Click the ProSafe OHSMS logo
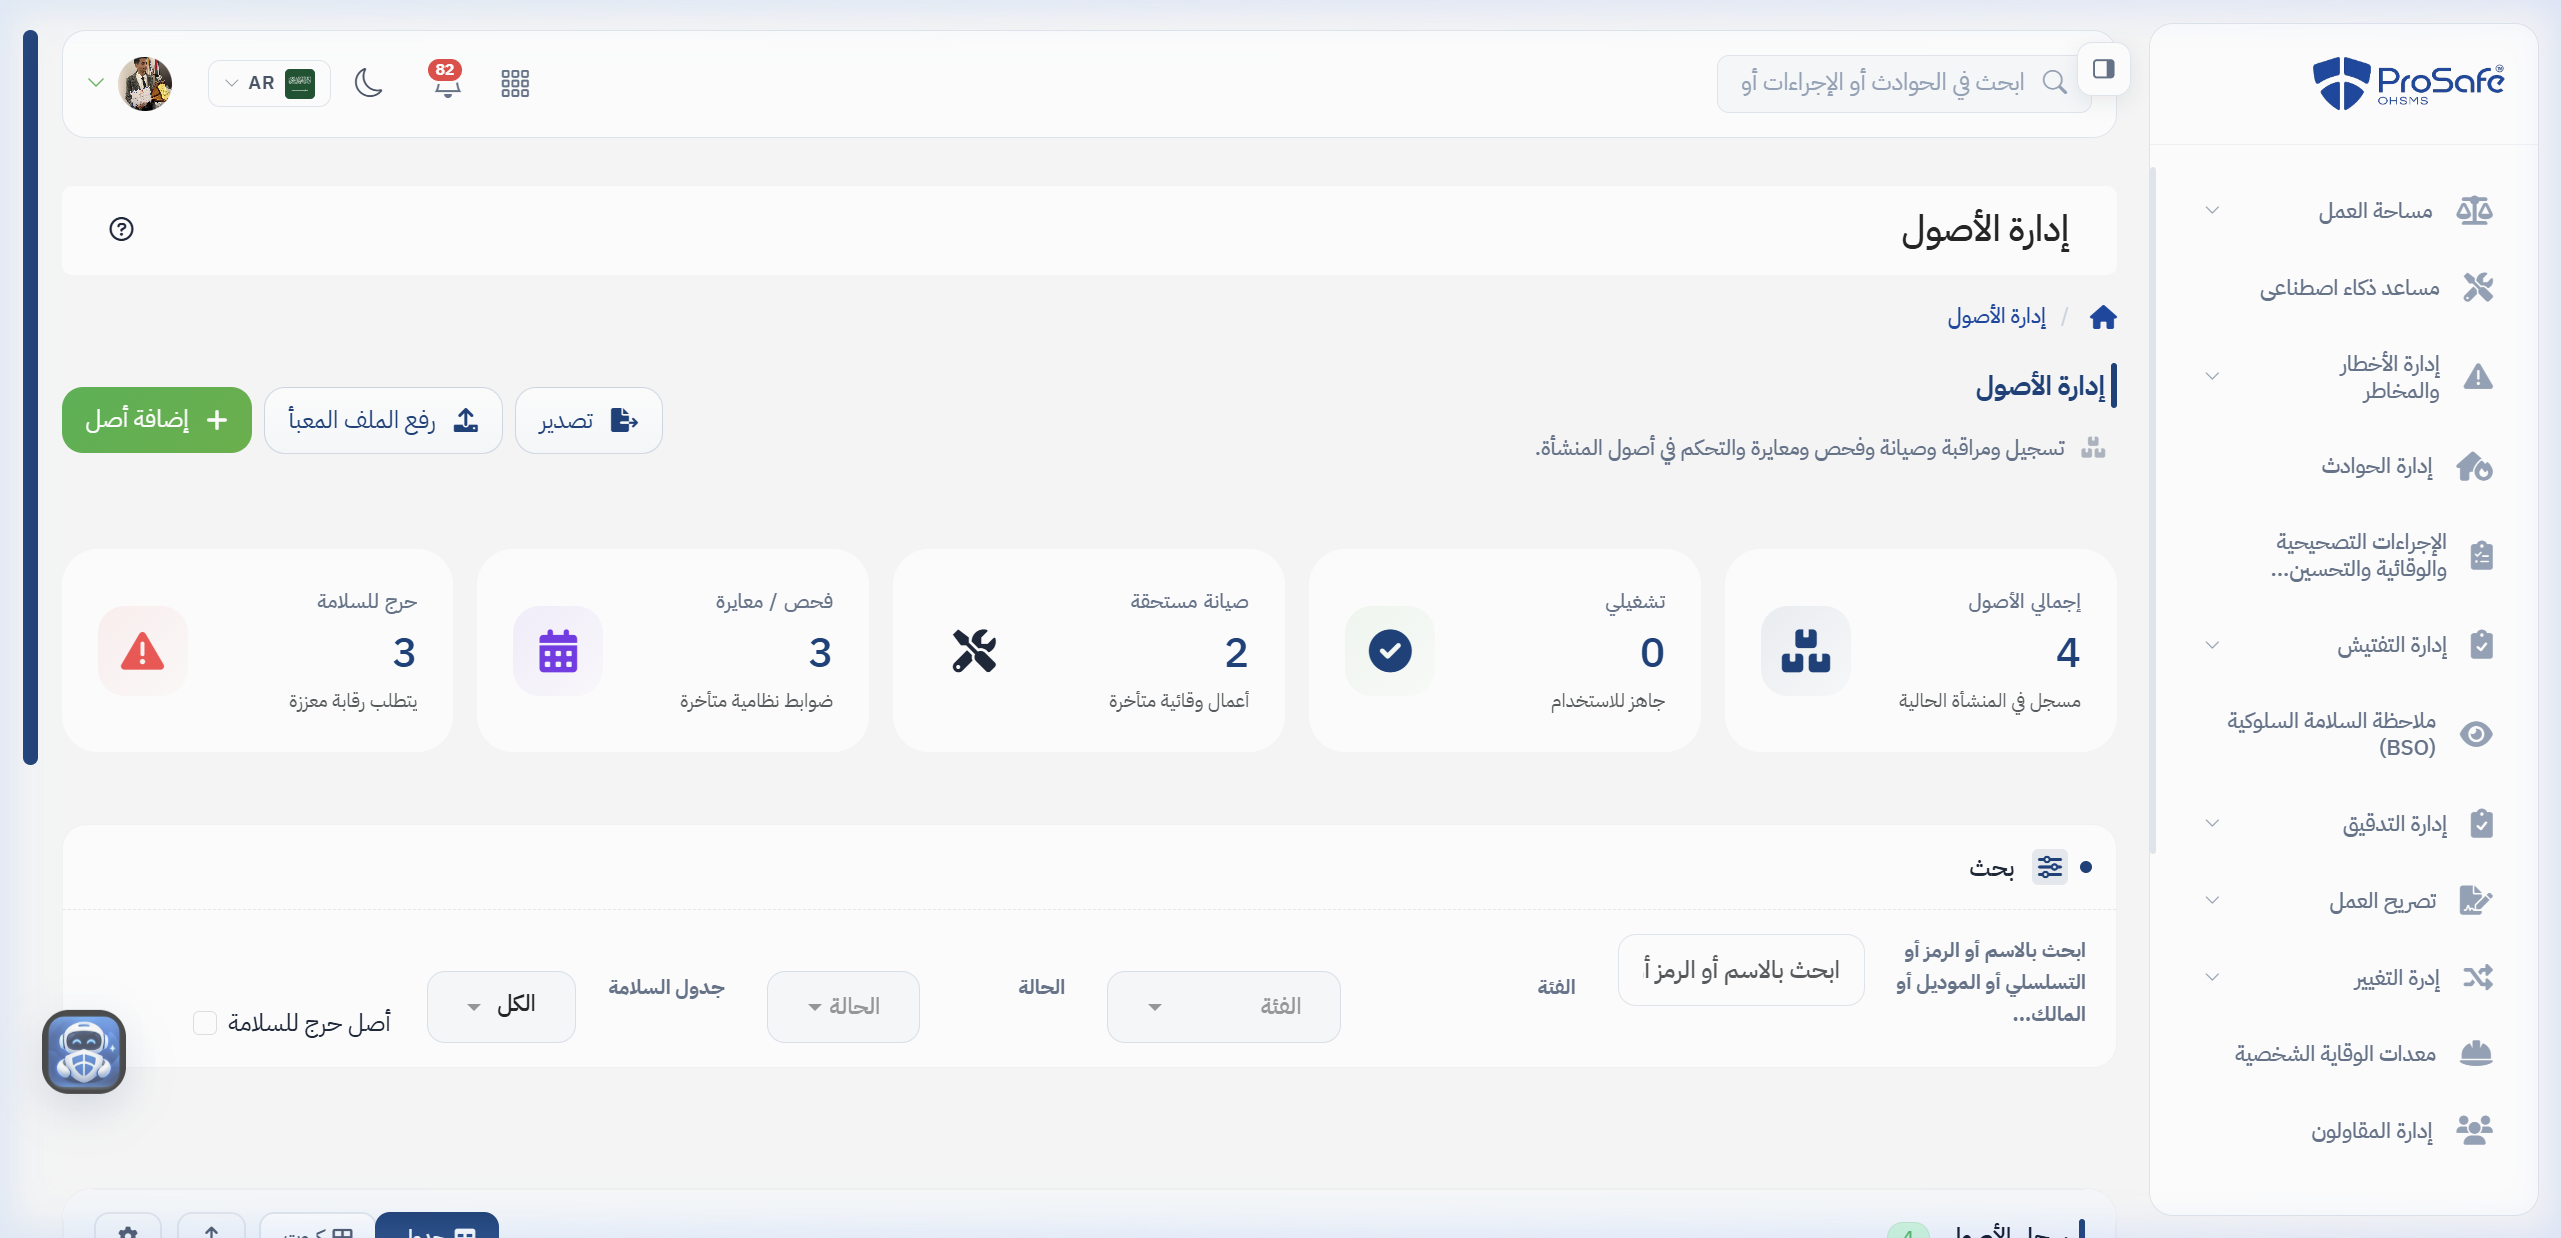This screenshot has width=2561, height=1238. tap(2408, 82)
